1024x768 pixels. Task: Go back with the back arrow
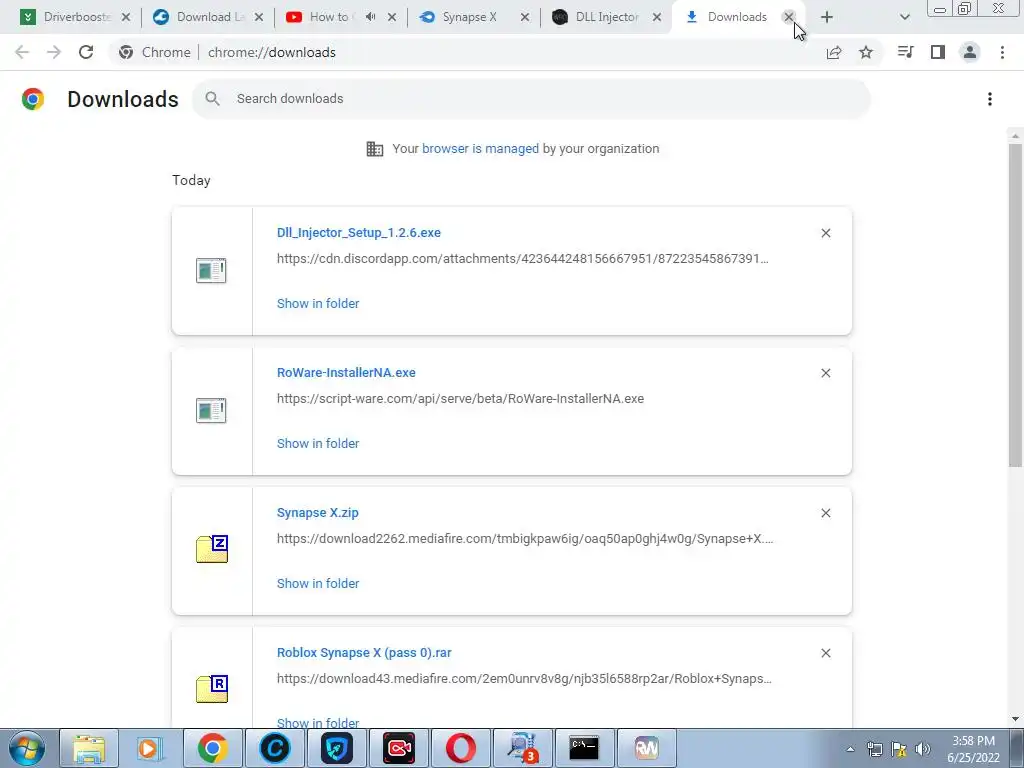(22, 52)
